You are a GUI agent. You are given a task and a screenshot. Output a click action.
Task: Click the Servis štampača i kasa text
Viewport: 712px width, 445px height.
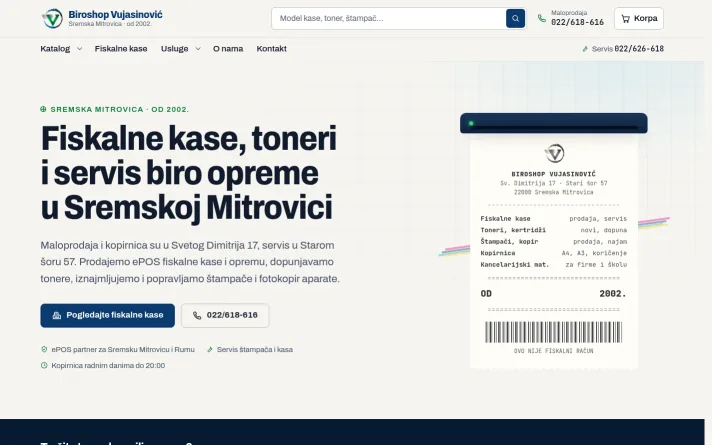[255, 349]
